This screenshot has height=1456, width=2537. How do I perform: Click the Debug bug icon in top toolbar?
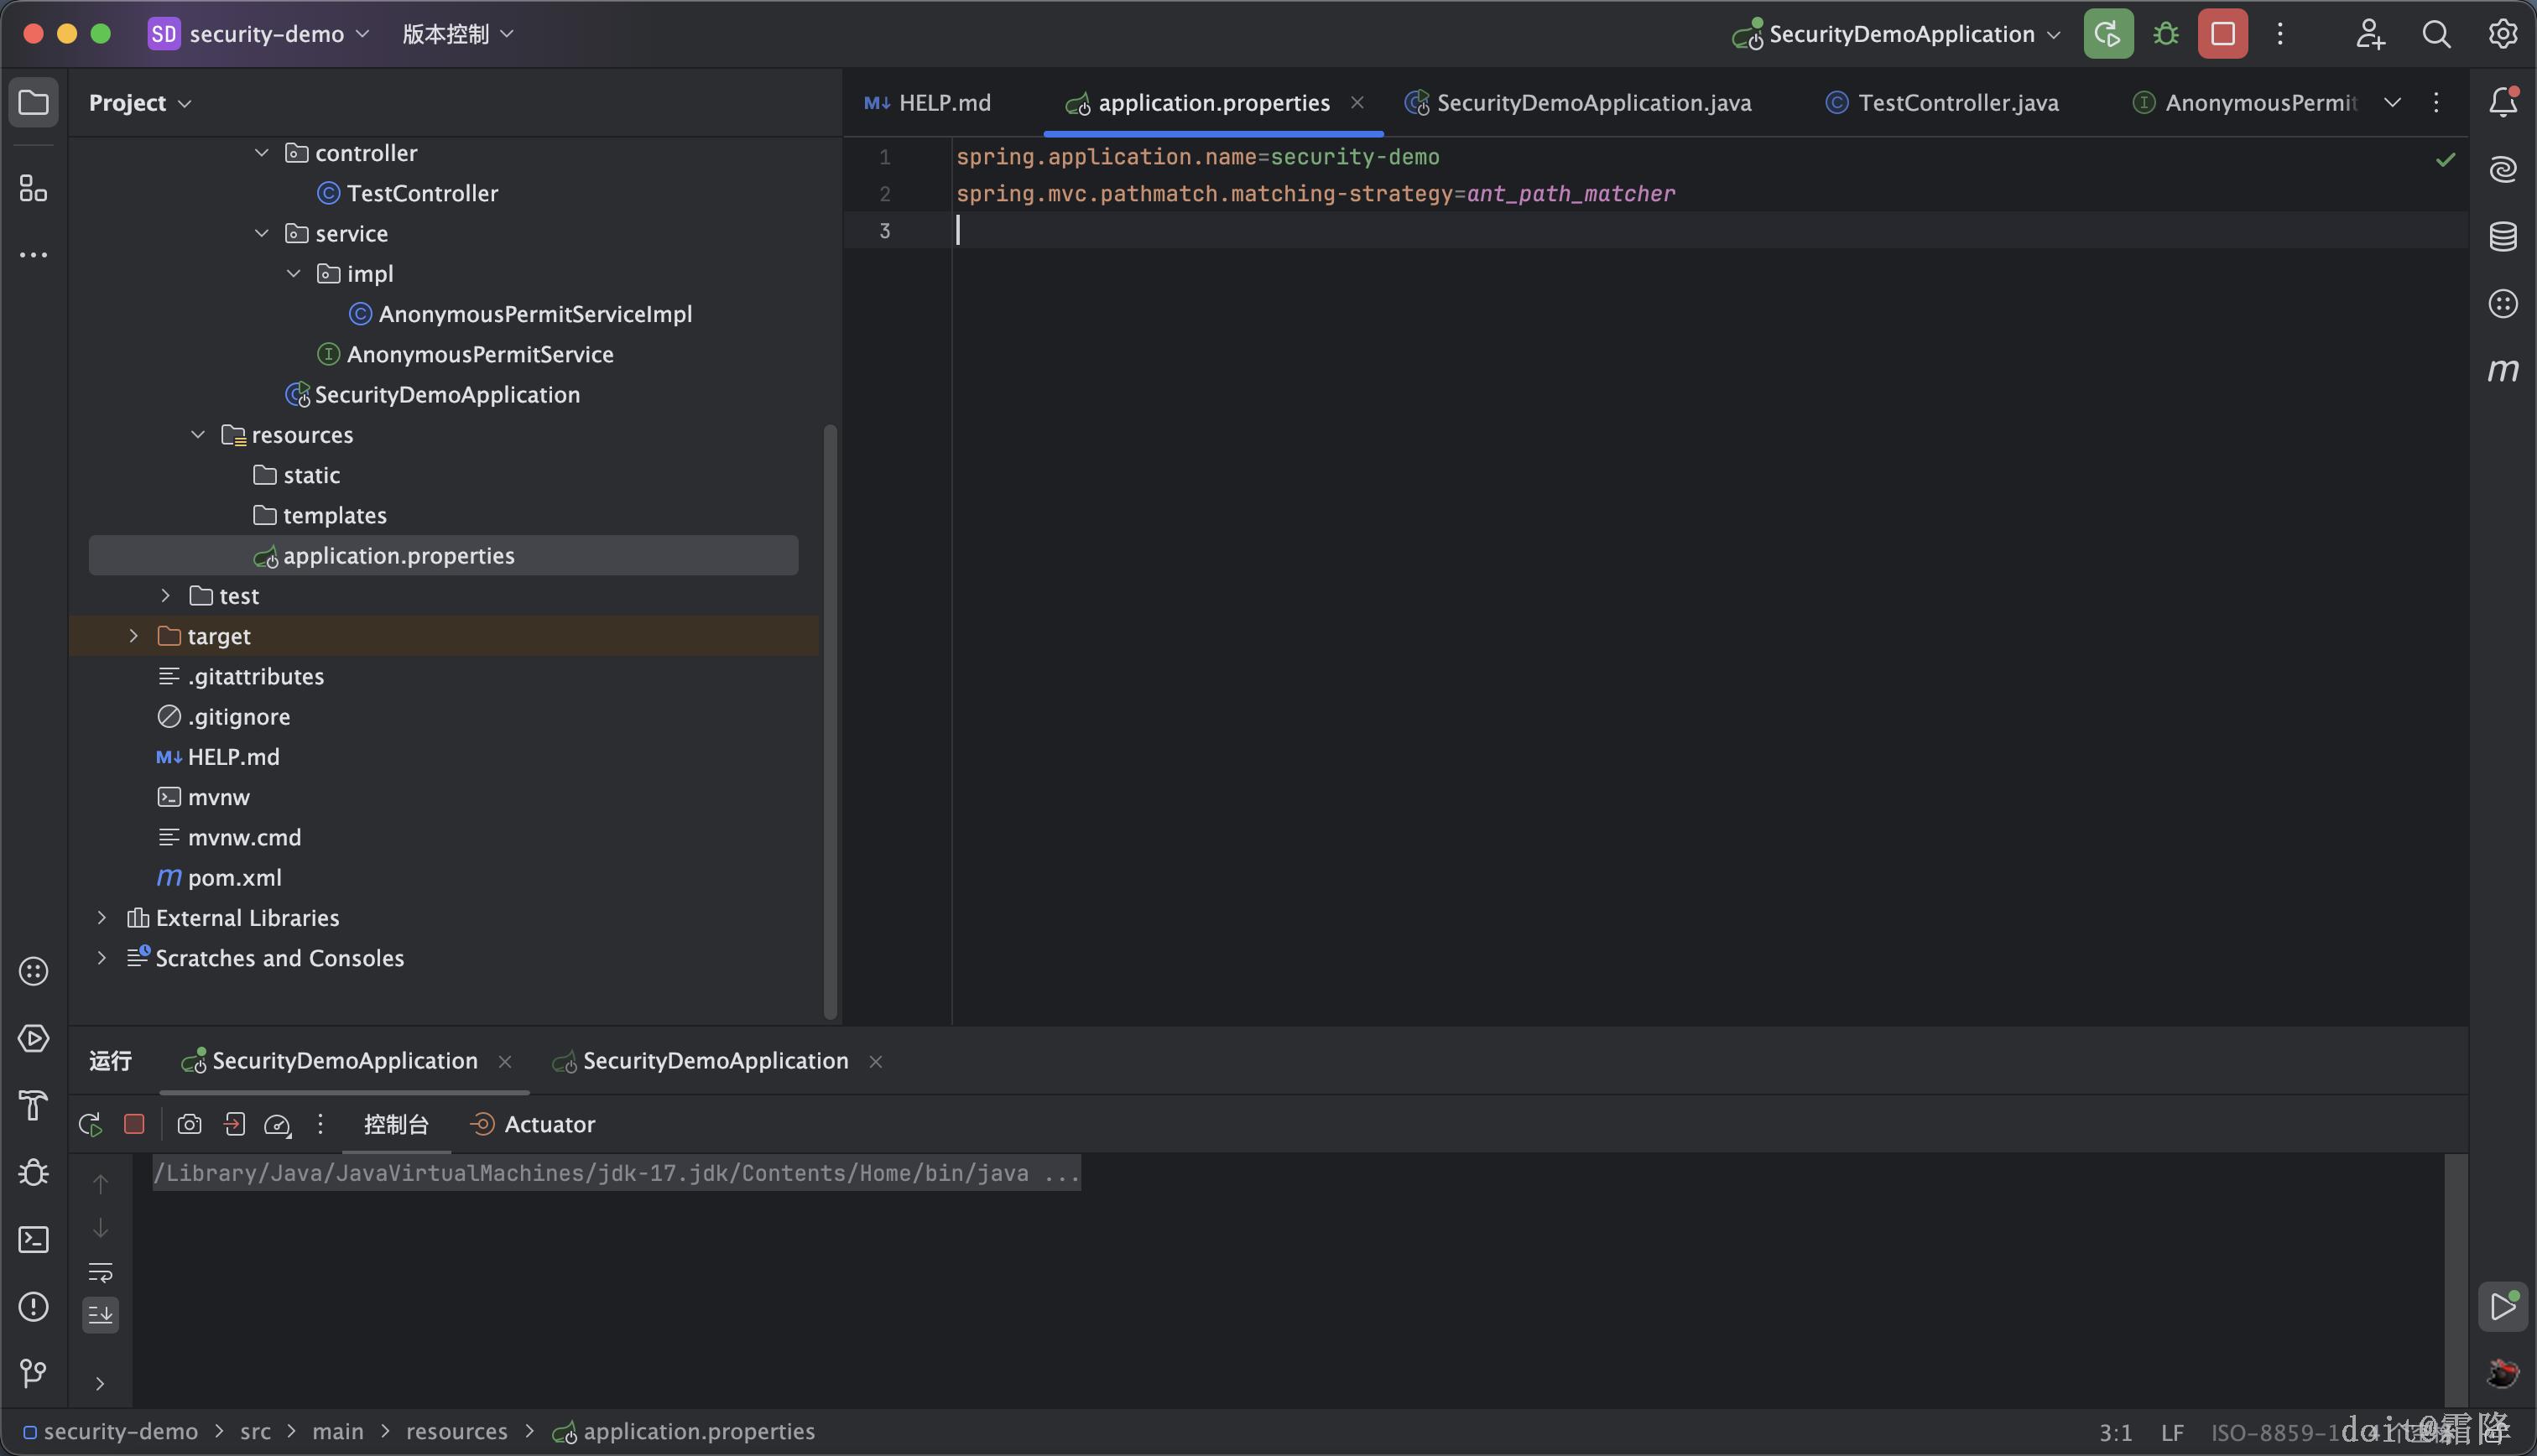2166,34
